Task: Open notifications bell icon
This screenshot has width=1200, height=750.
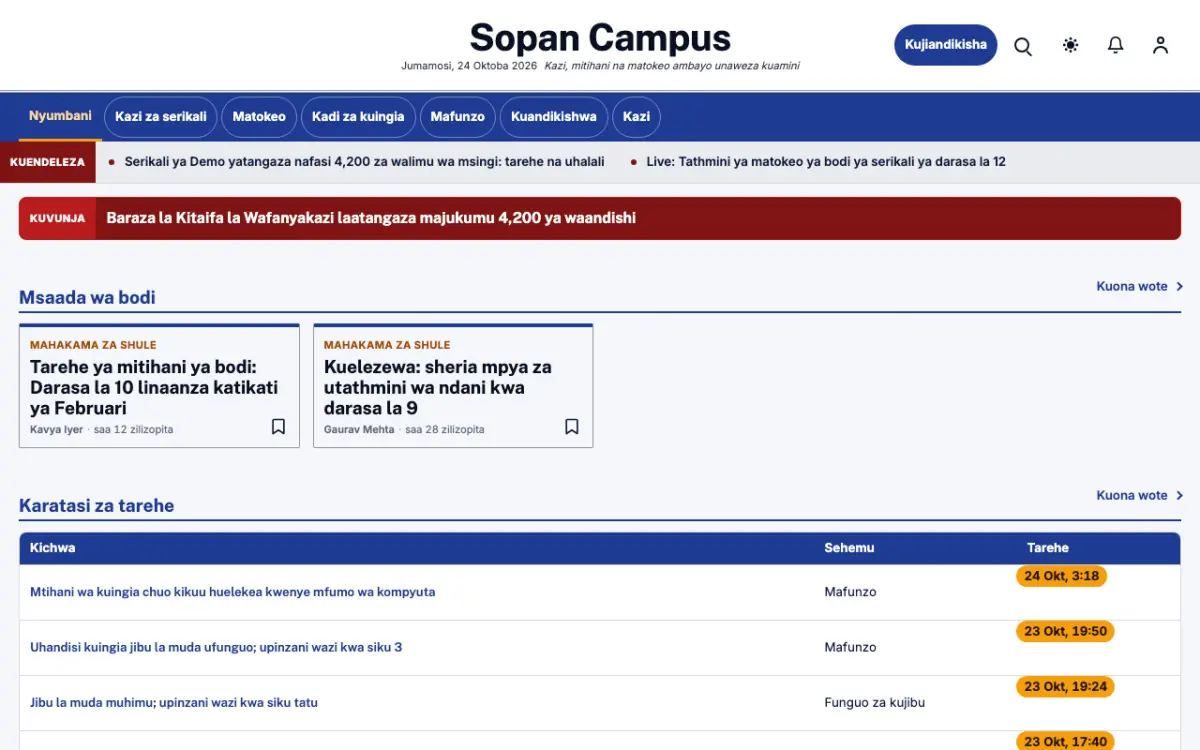Action: coord(1116,45)
